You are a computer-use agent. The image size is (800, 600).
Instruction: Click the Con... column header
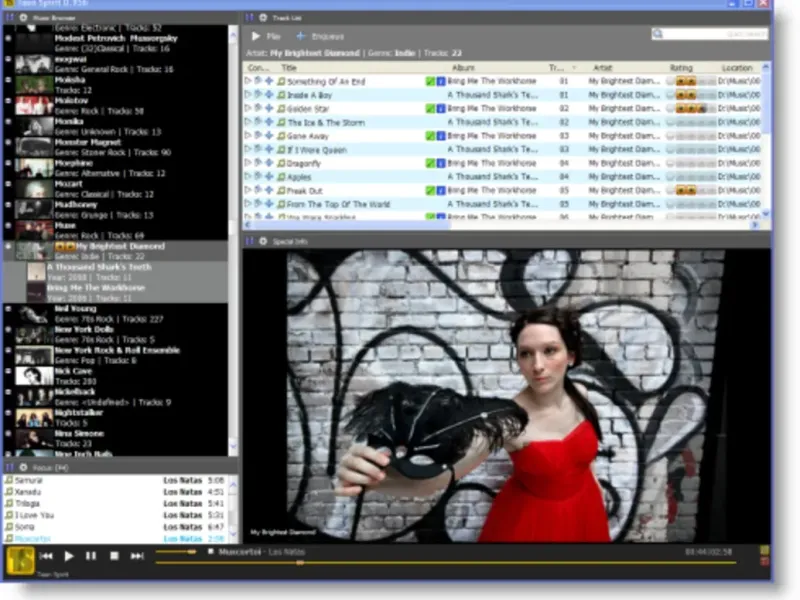point(258,67)
